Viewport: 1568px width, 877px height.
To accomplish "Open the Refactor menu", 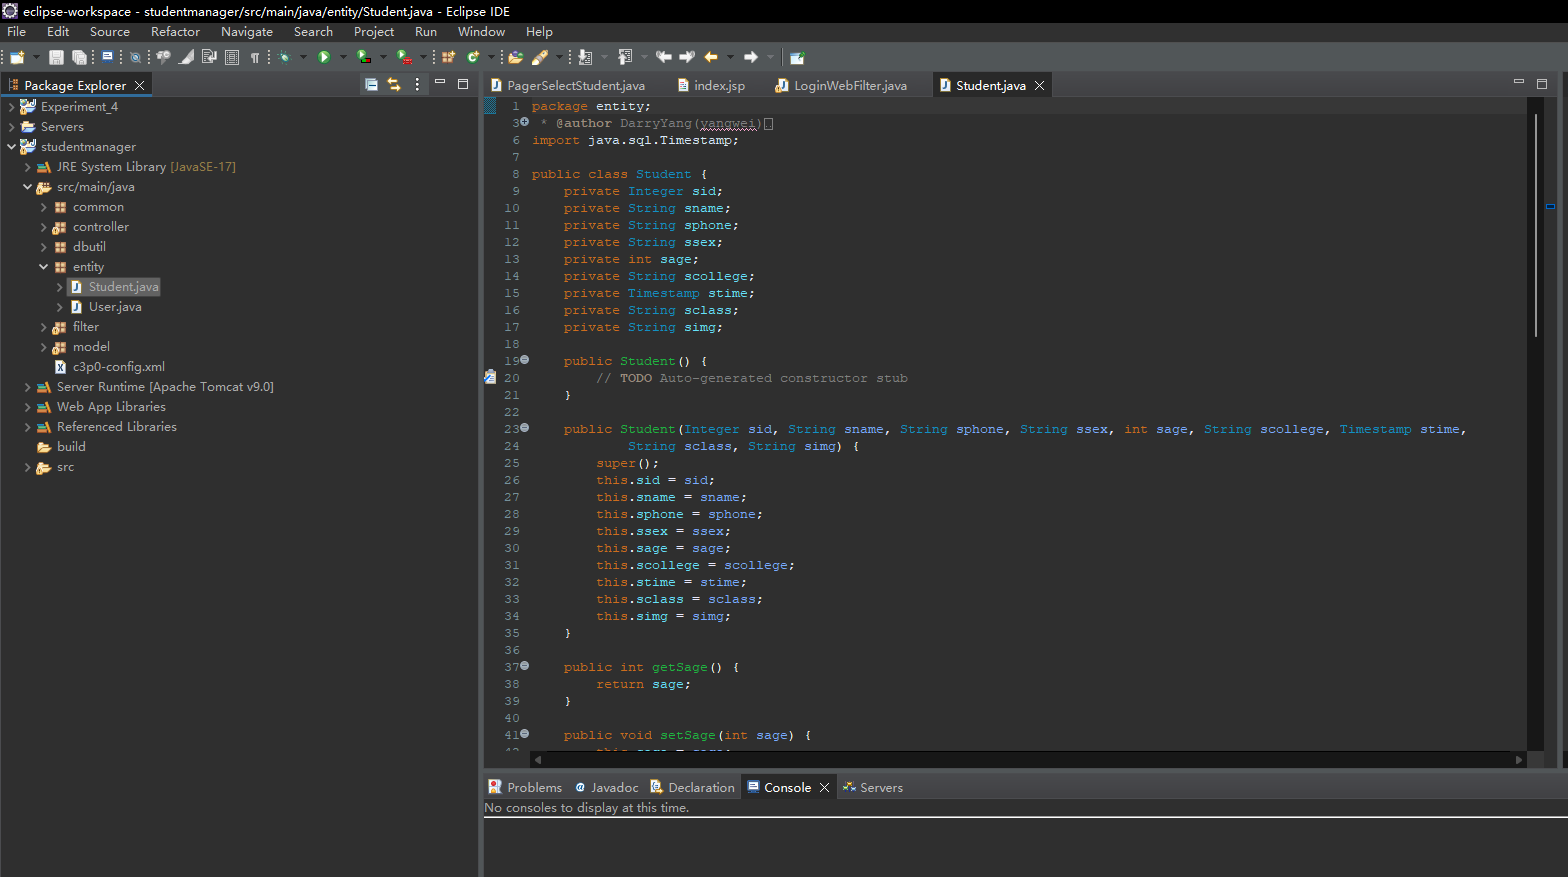I will 175,32.
